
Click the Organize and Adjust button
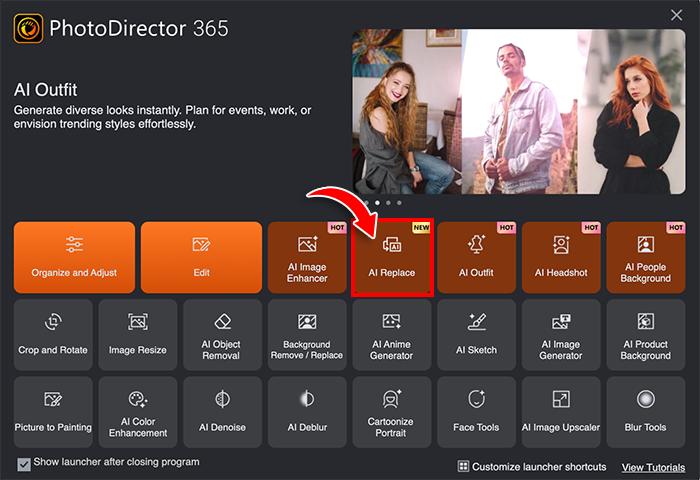(x=74, y=257)
